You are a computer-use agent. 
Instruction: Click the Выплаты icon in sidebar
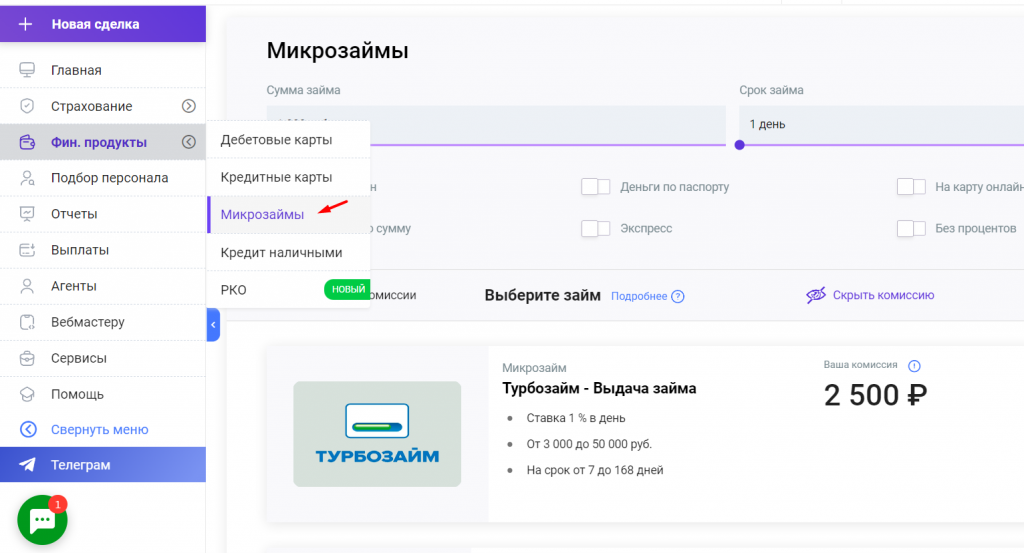27,249
